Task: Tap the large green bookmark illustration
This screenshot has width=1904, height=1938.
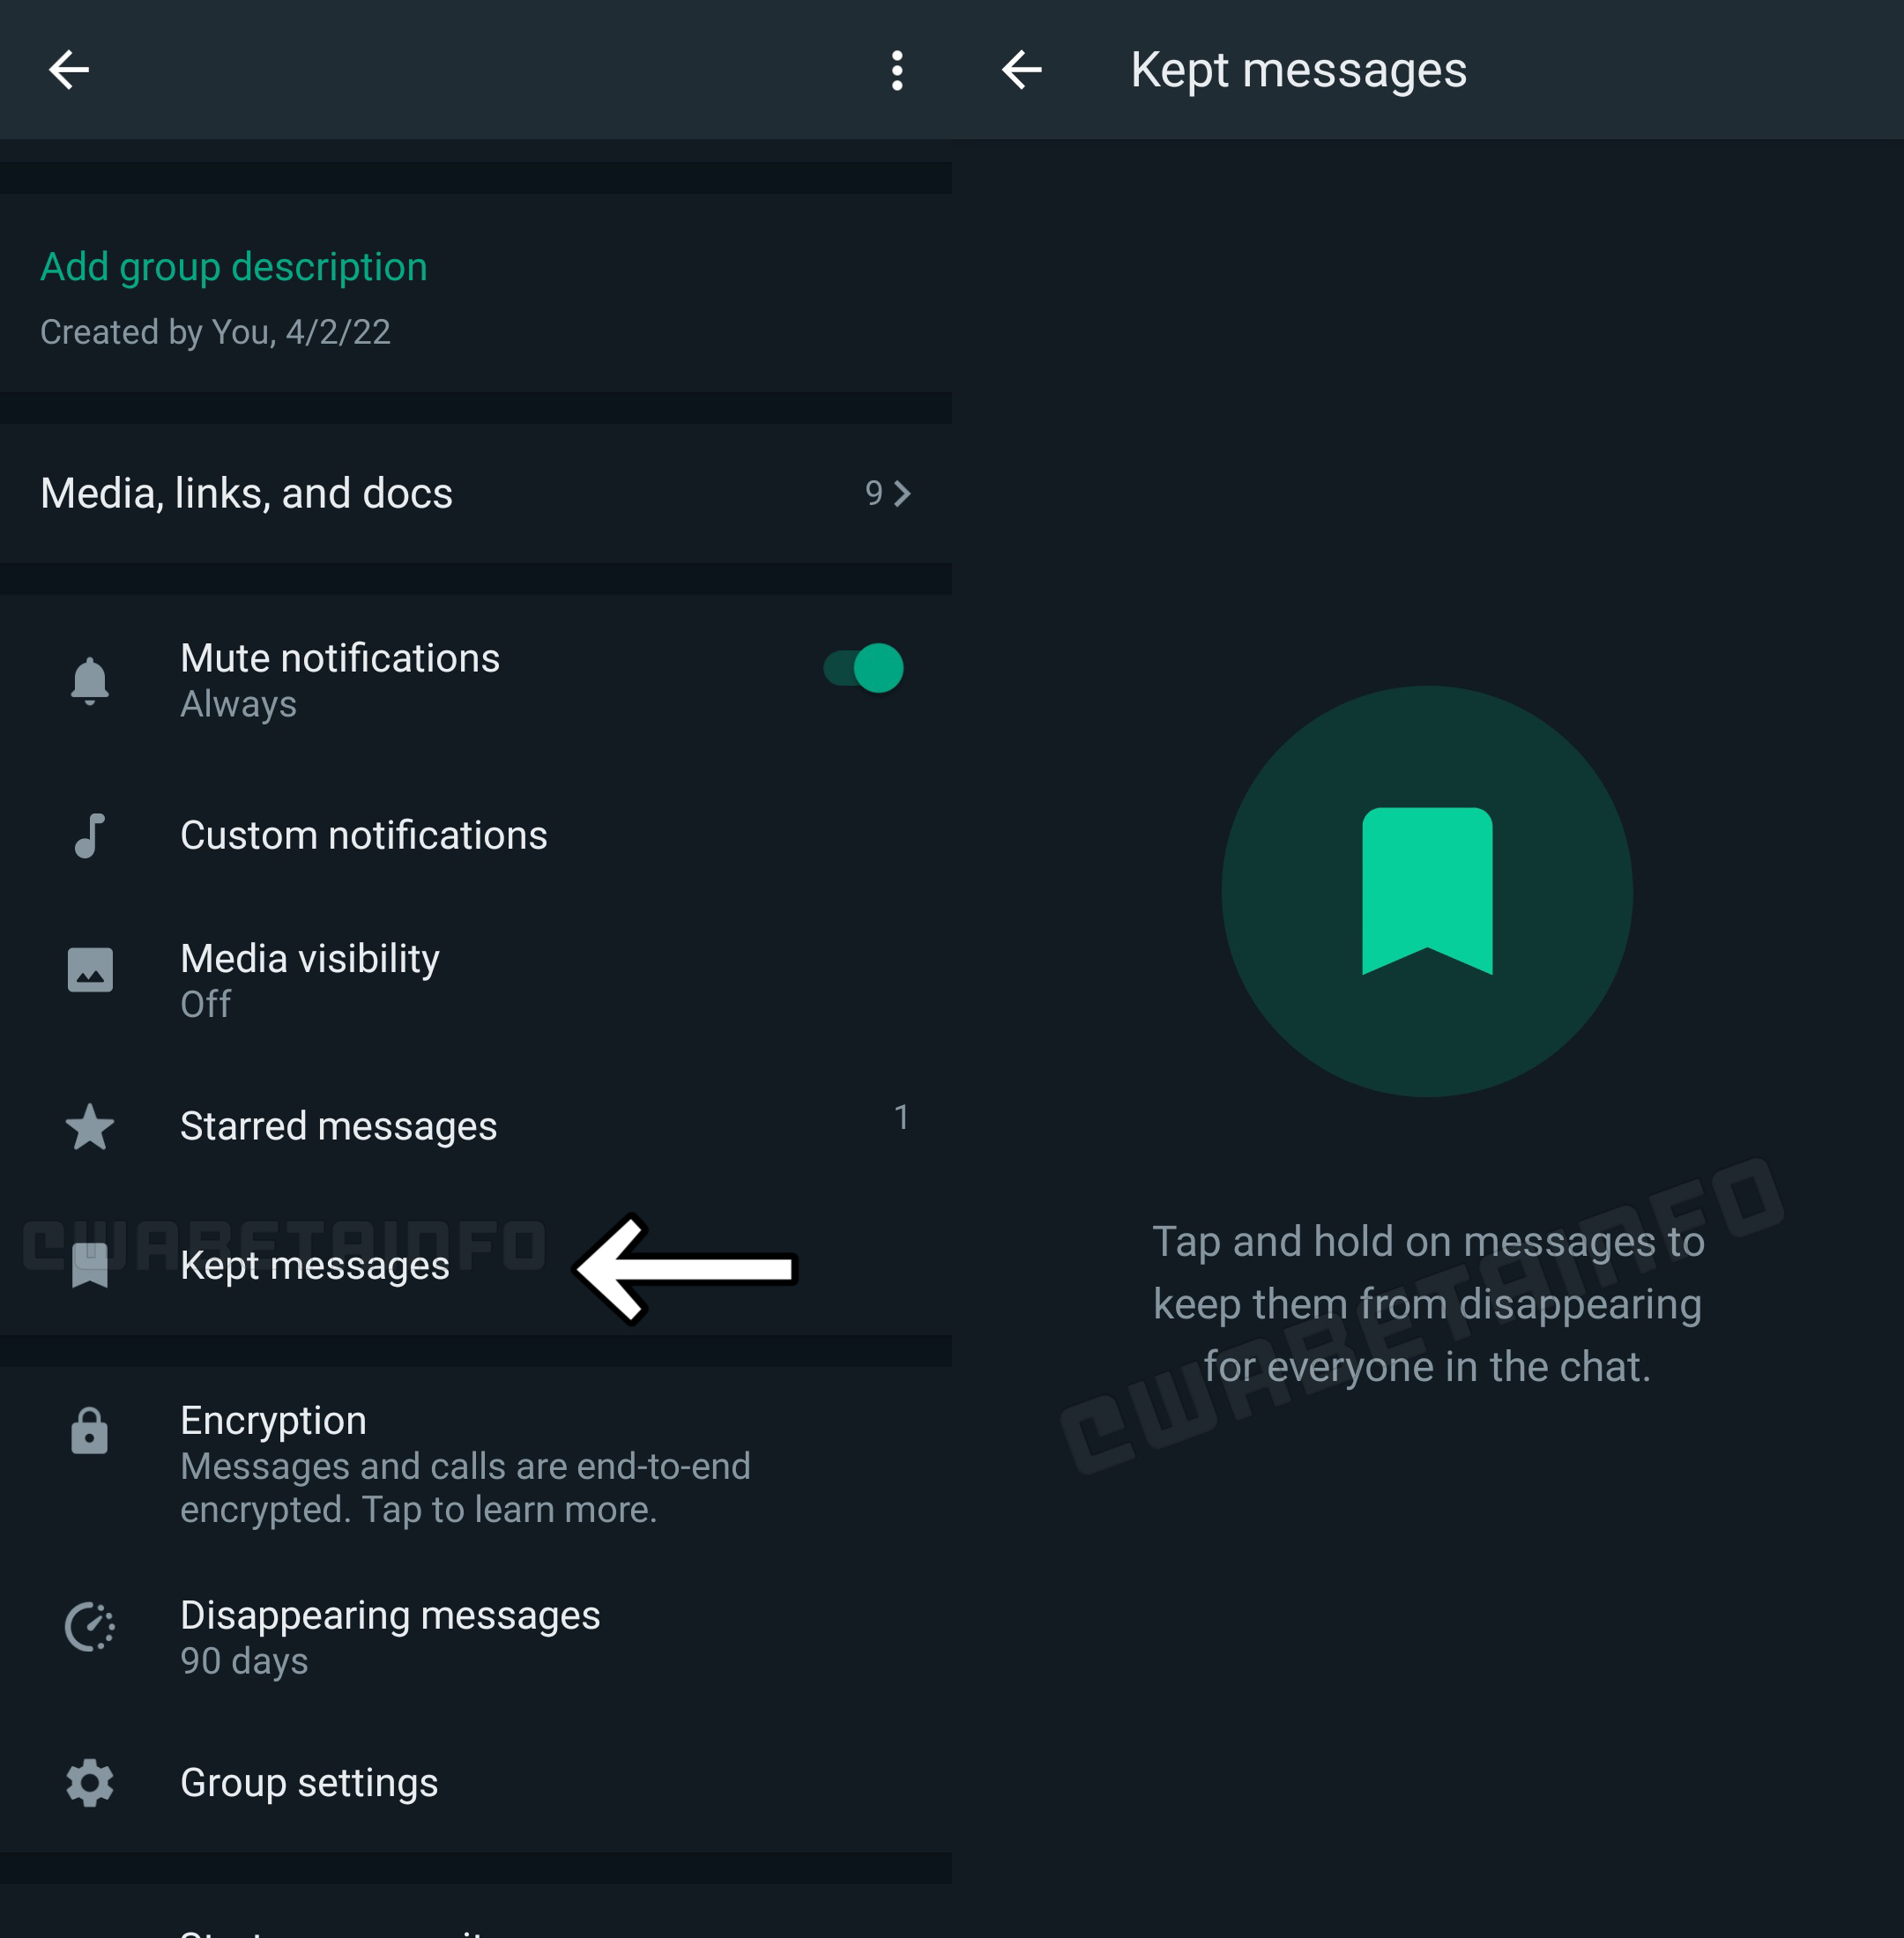Action: point(1427,891)
